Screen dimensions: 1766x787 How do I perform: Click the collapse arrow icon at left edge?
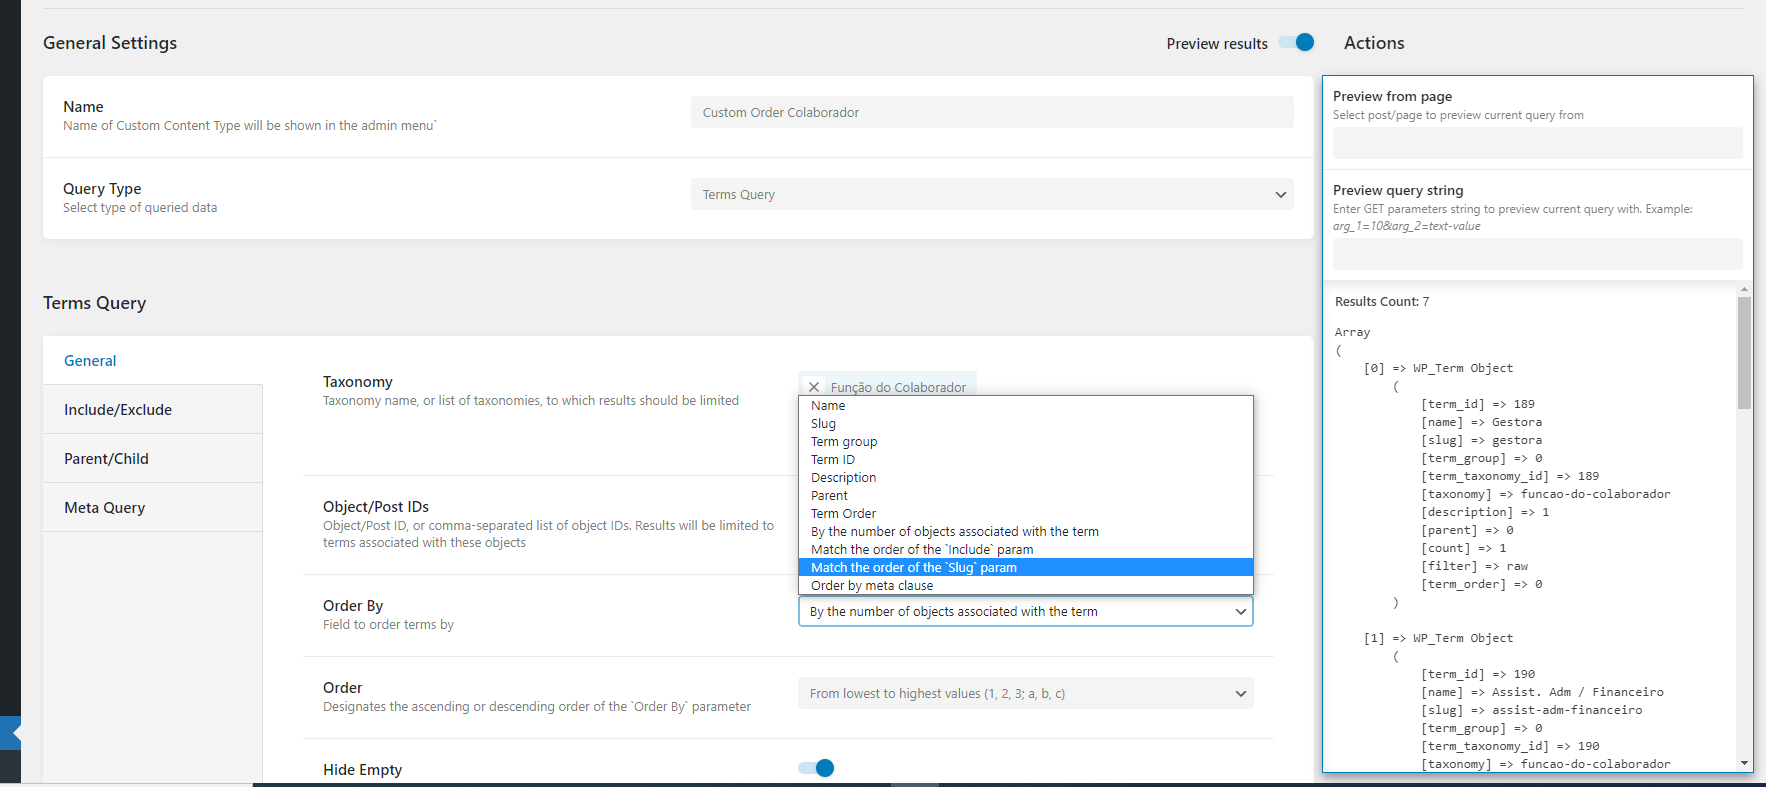11,733
